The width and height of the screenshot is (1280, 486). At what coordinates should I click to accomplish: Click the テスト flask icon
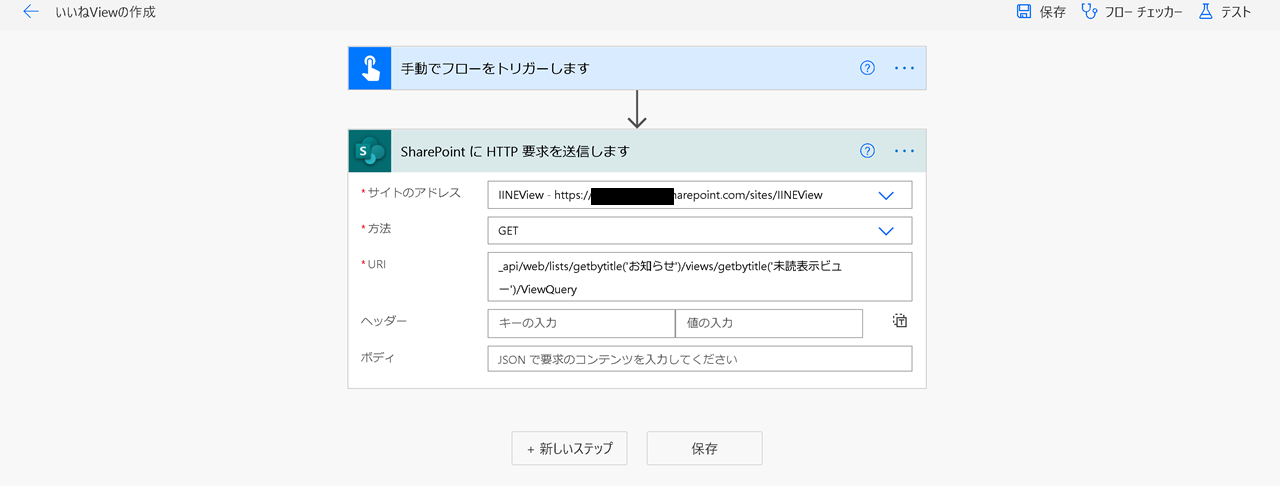(1205, 12)
